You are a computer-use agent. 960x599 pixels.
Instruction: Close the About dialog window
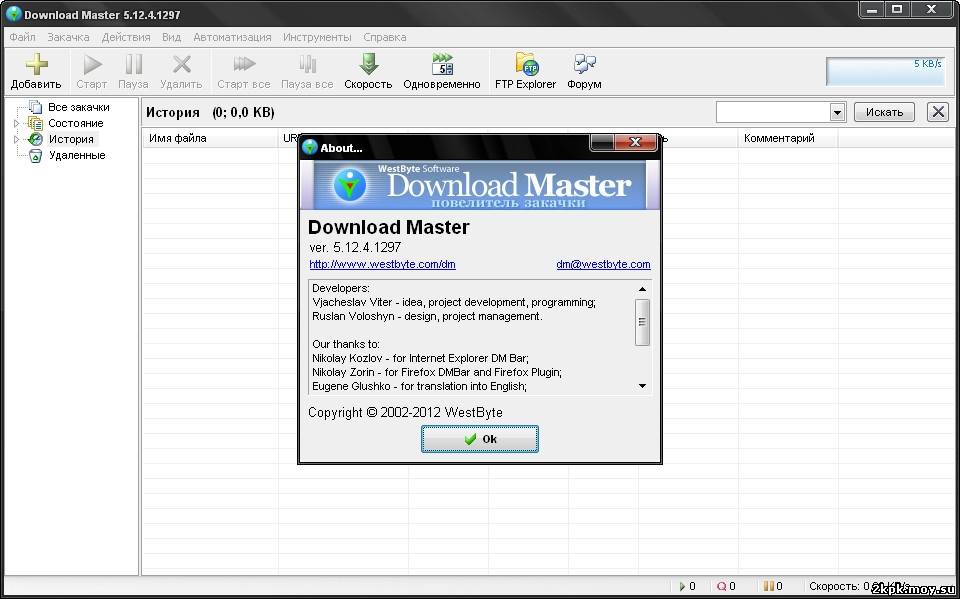[635, 142]
